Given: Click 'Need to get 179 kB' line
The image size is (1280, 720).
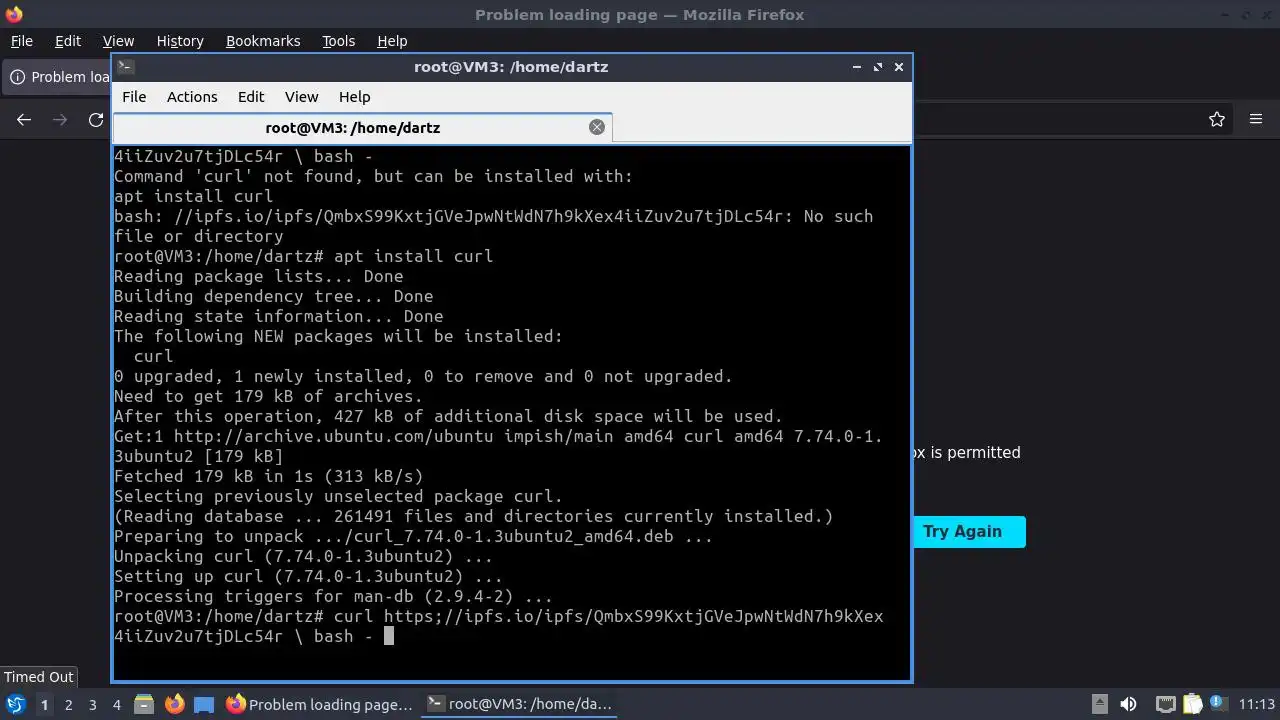Looking at the screenshot, I should [269, 396].
